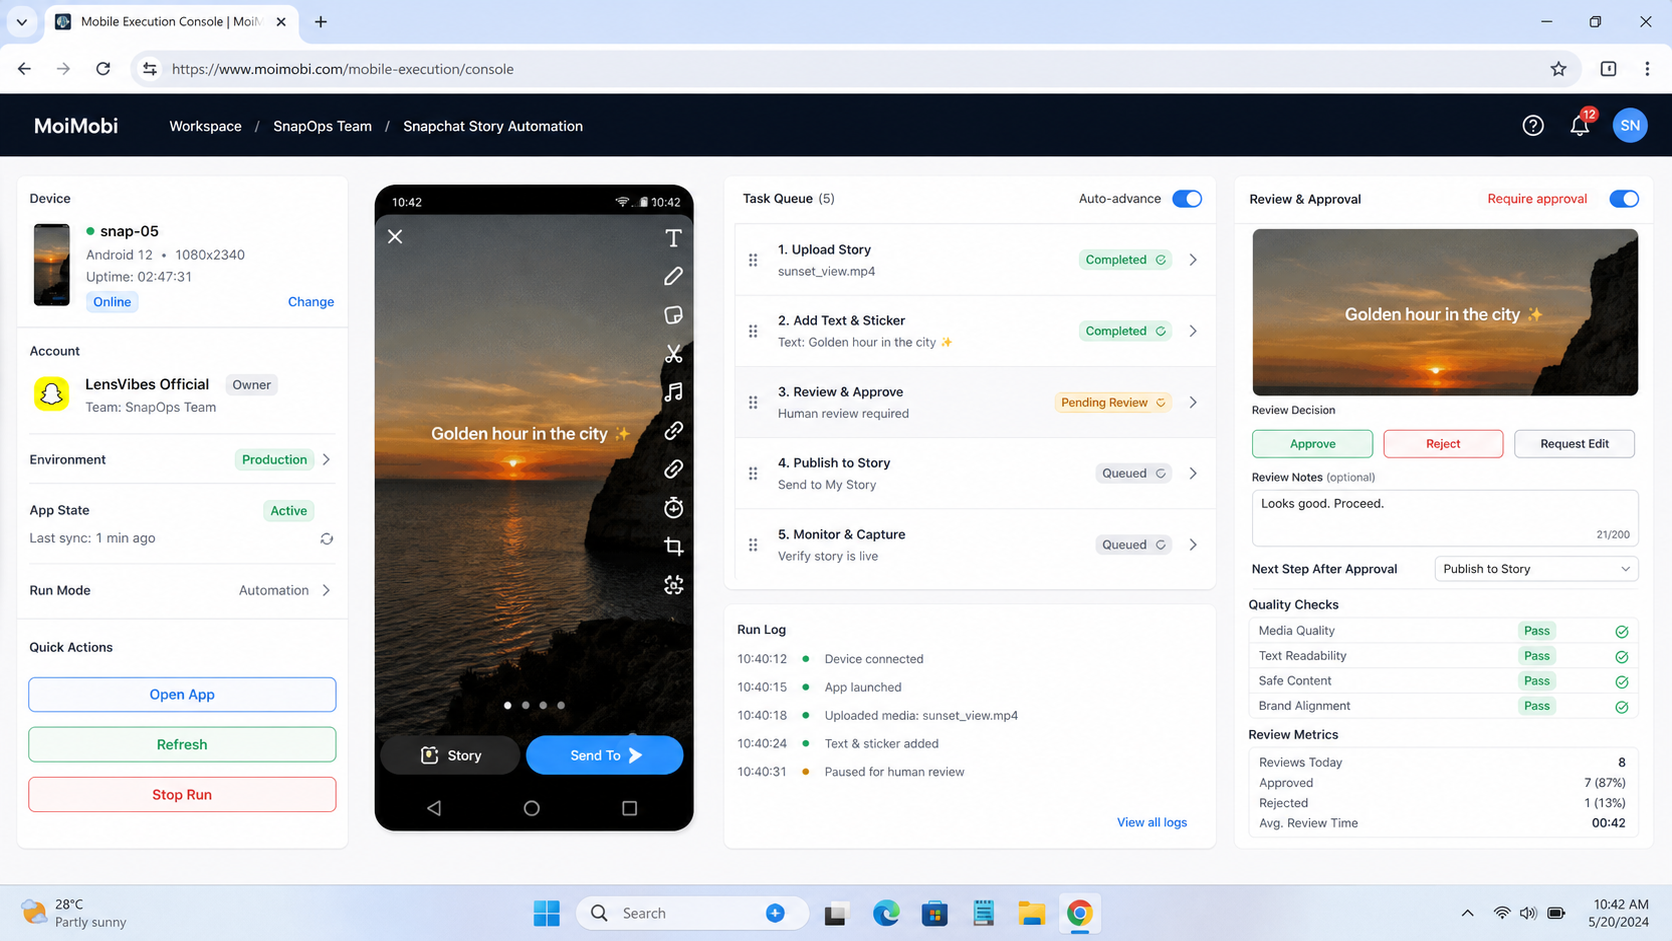
Task: Open notifications bell with 12 badge
Action: pyautogui.click(x=1580, y=125)
